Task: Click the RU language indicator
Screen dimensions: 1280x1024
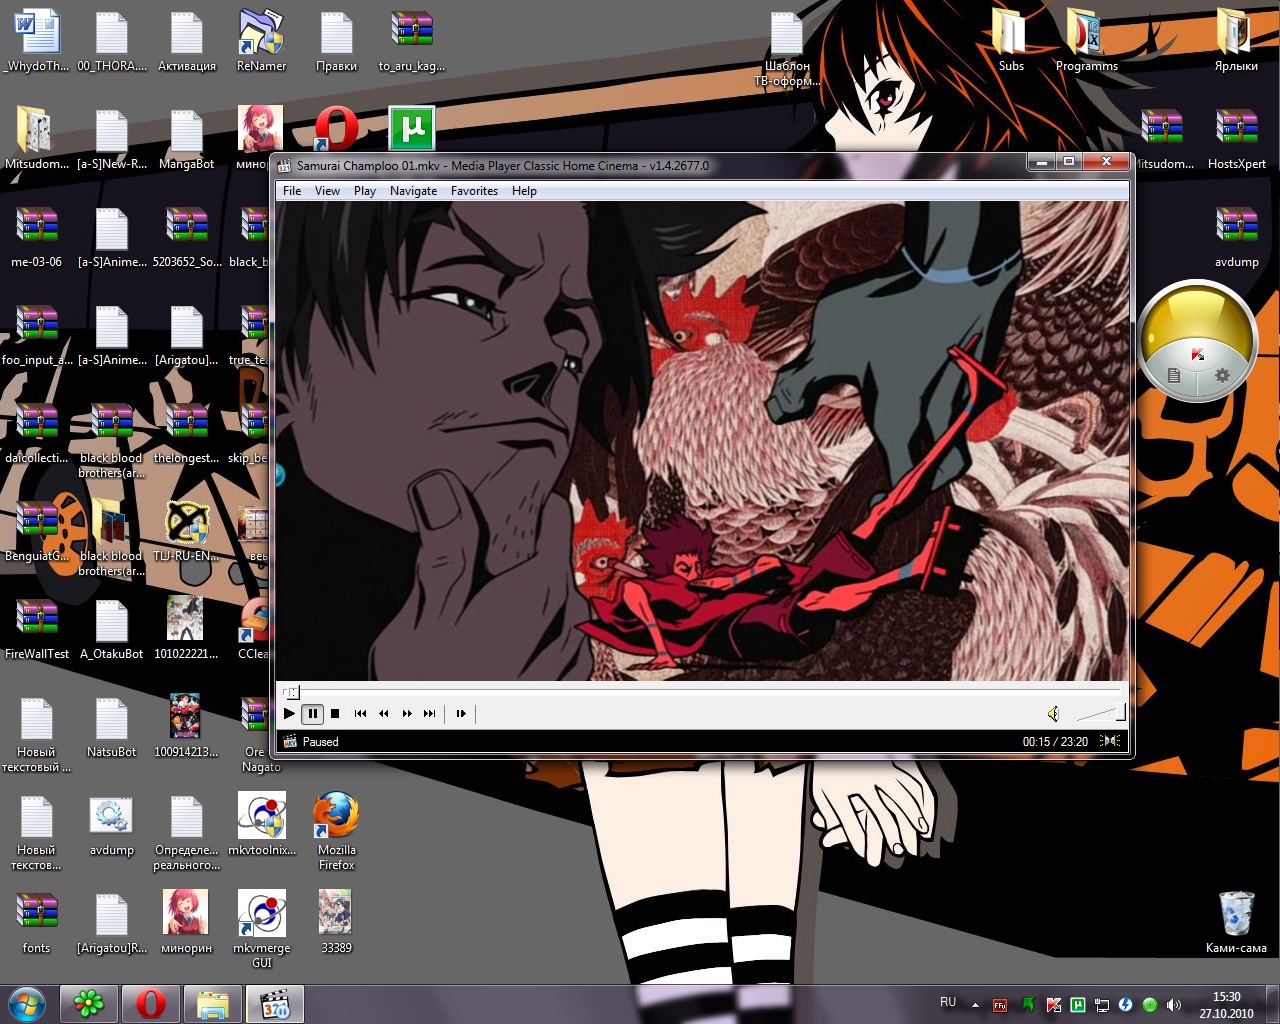Action: pos(948,1002)
